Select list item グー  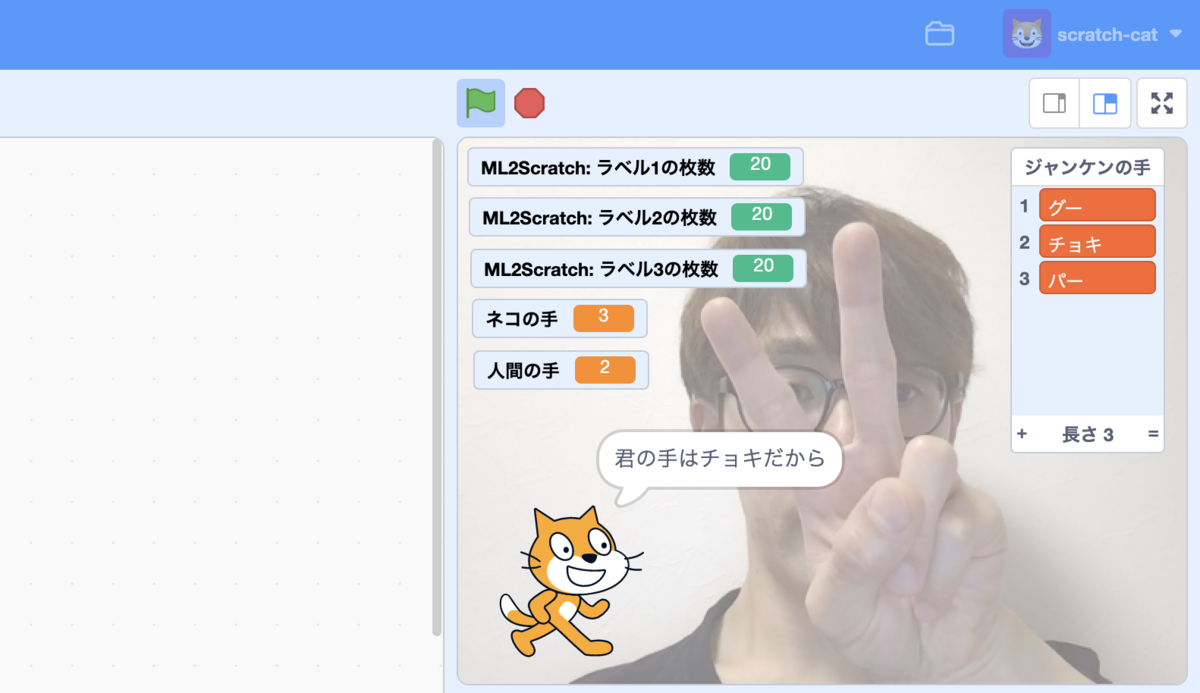[1097, 205]
